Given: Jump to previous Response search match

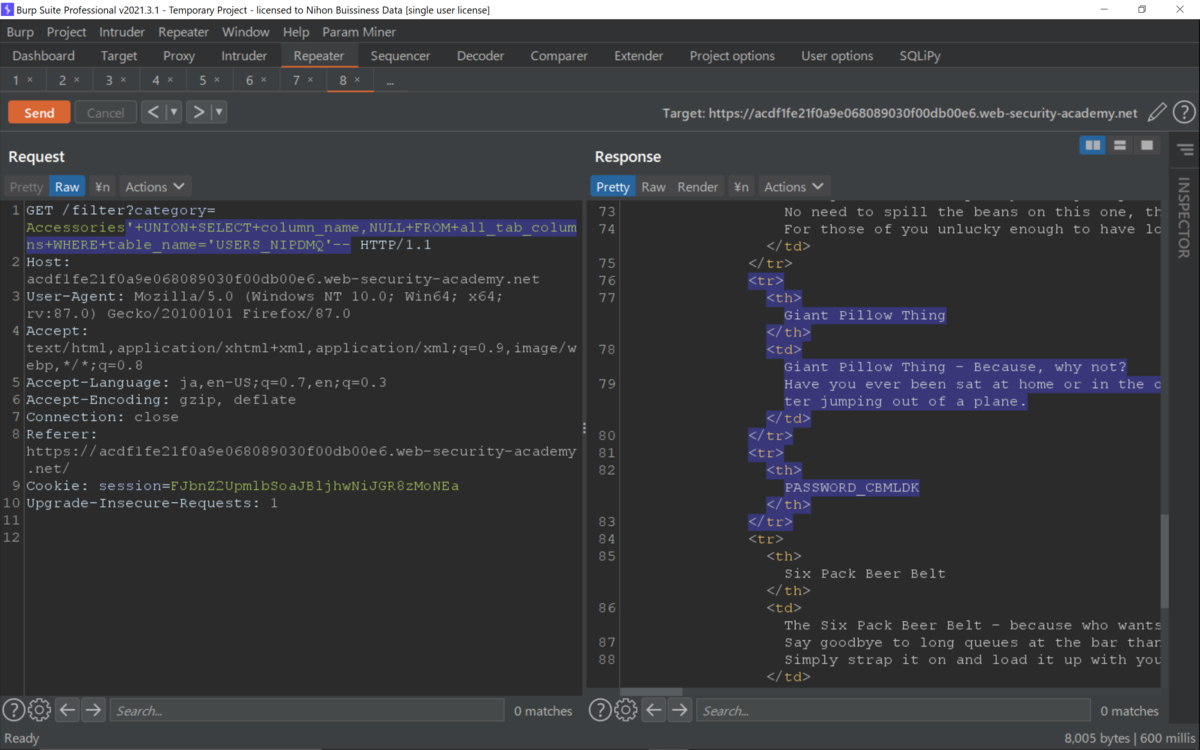Looking at the screenshot, I should pos(654,710).
